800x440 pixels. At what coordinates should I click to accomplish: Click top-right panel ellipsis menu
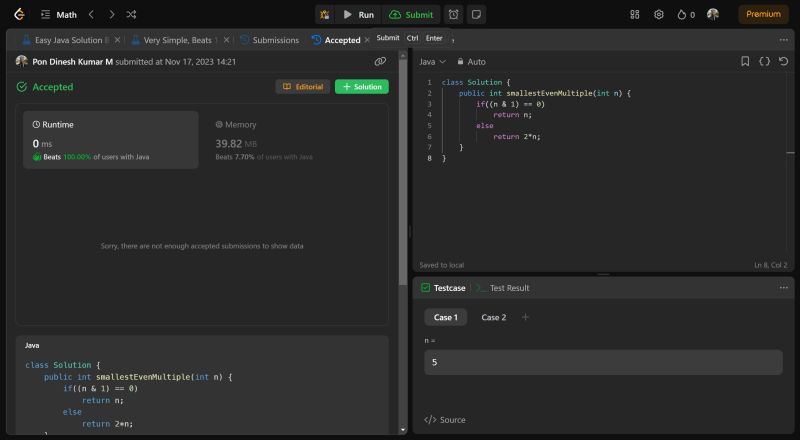point(784,40)
